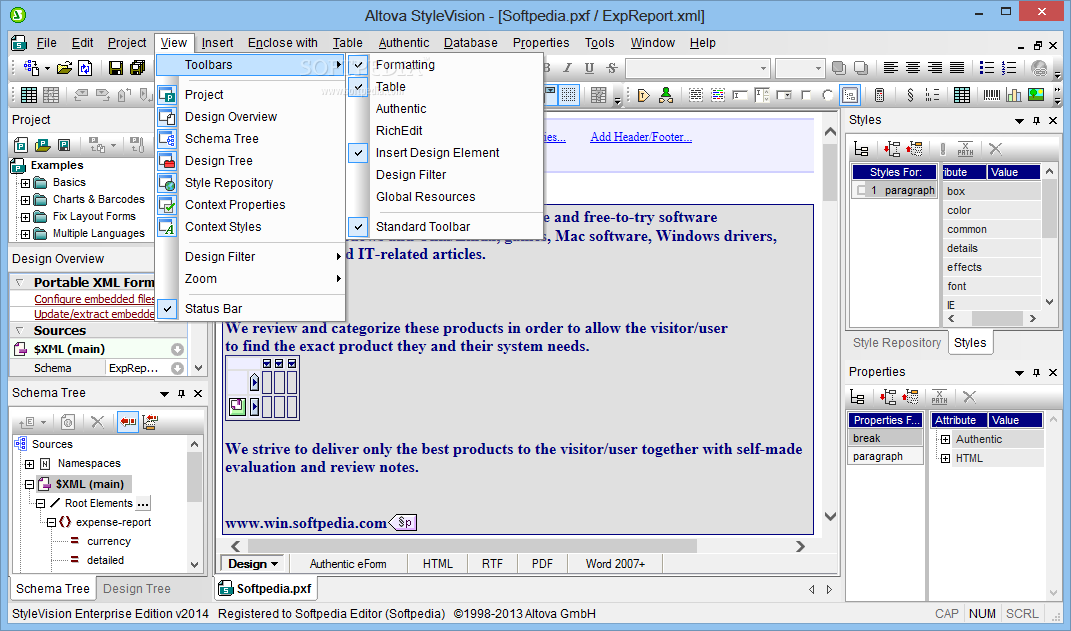
Task: Collapse the Root Elements node
Action: click(x=40, y=504)
